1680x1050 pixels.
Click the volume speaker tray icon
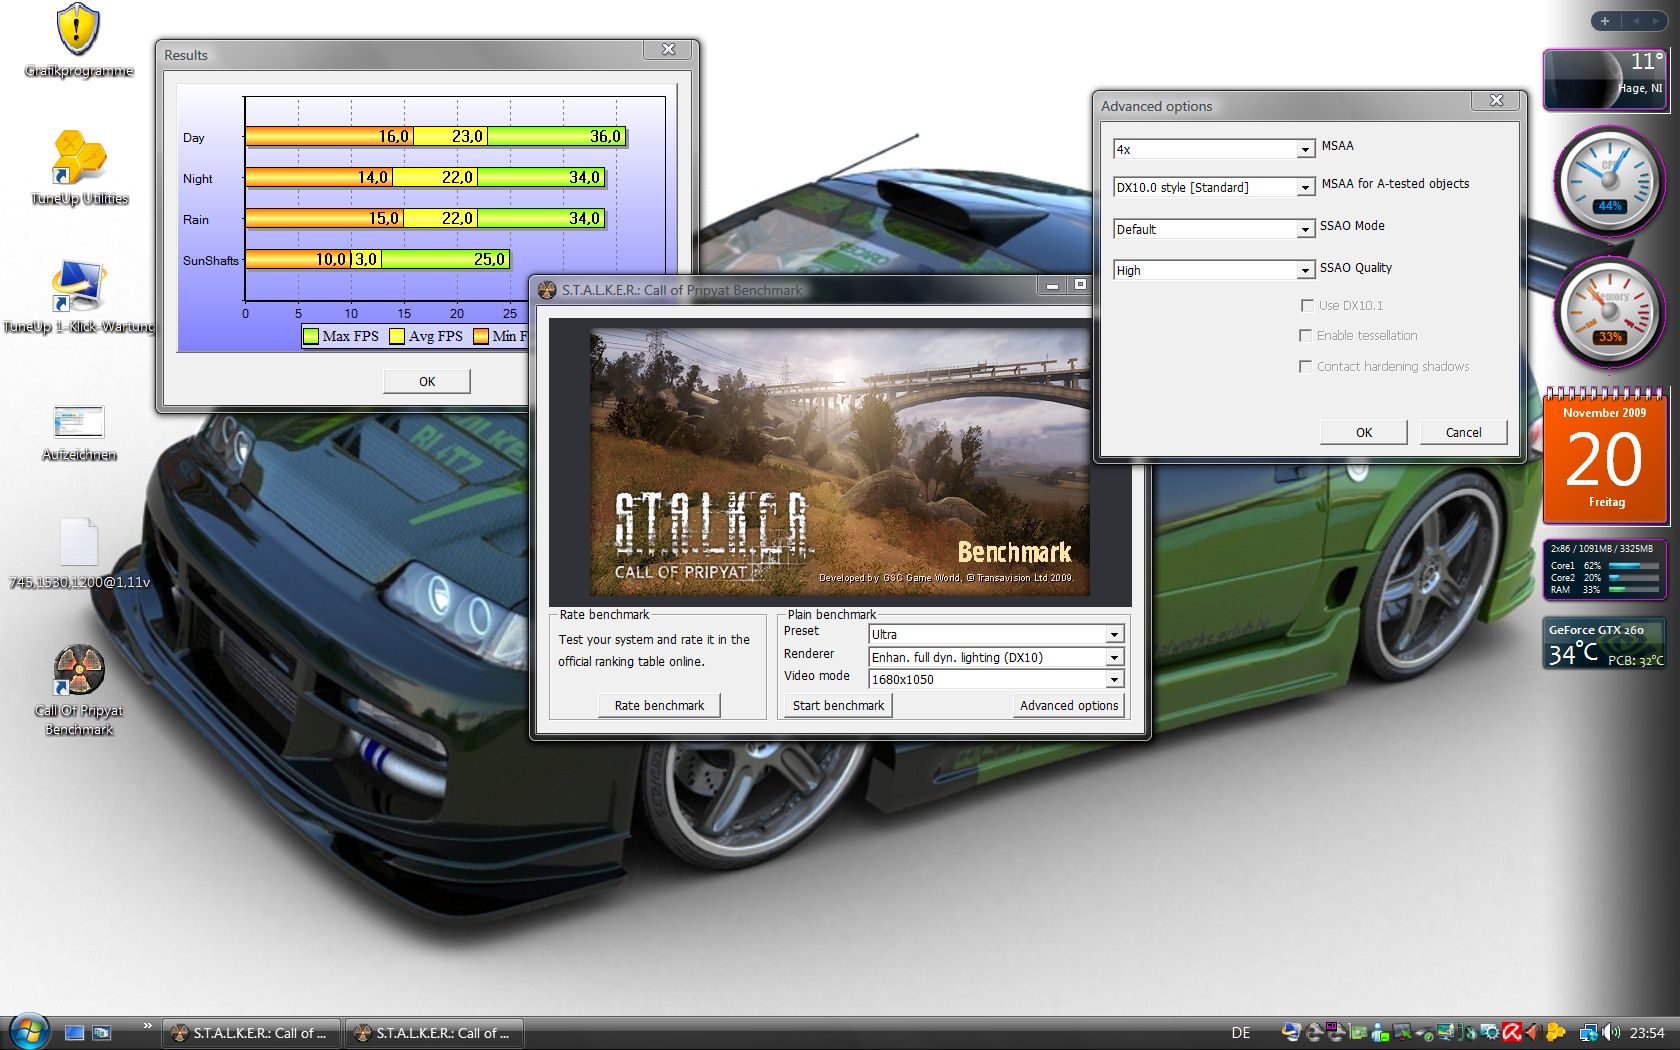(1611, 1033)
